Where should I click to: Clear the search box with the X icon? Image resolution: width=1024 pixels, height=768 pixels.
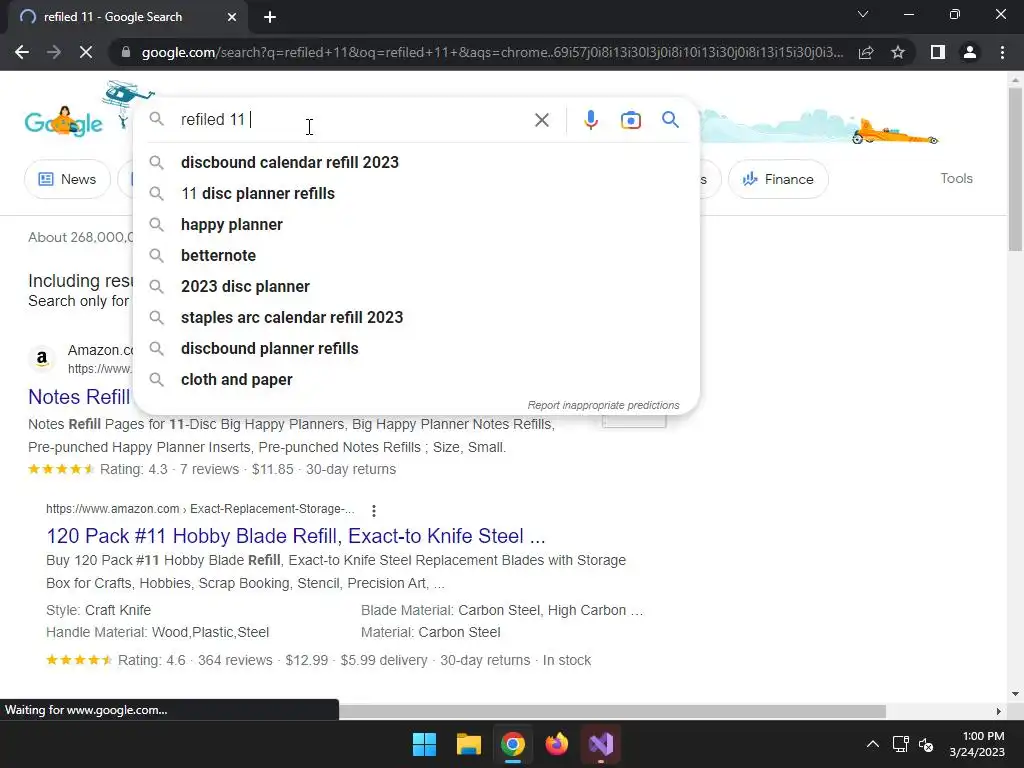(x=541, y=120)
